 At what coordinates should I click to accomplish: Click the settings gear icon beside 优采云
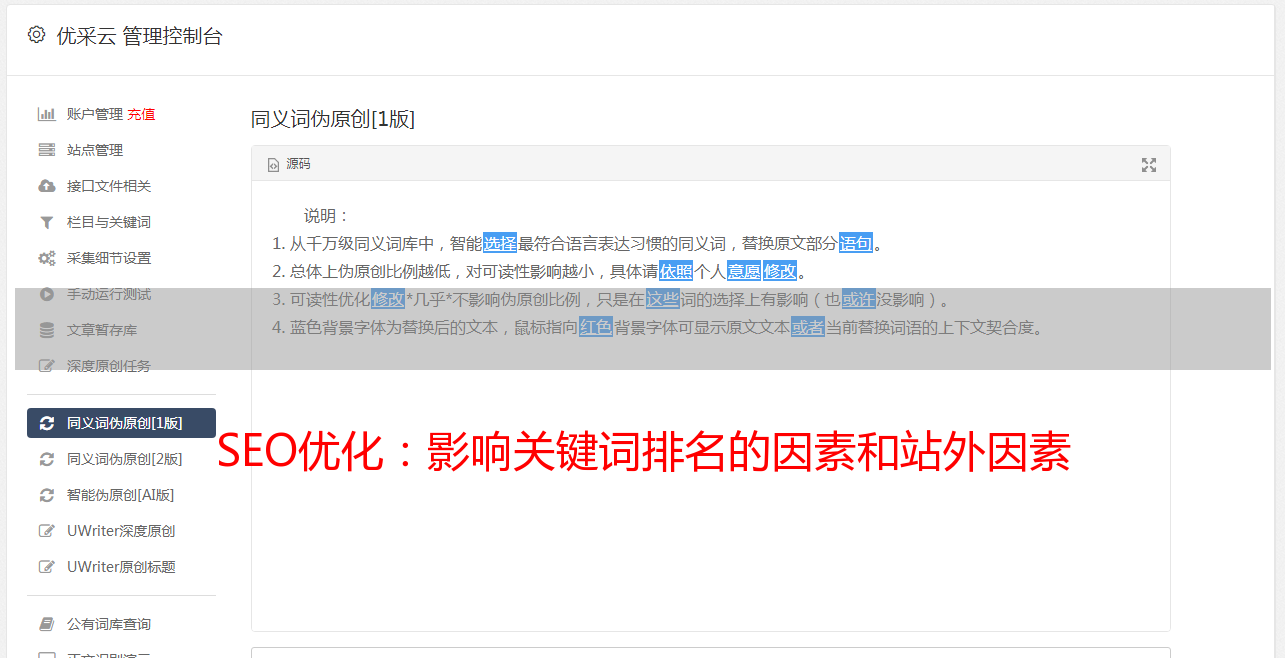click(x=37, y=35)
